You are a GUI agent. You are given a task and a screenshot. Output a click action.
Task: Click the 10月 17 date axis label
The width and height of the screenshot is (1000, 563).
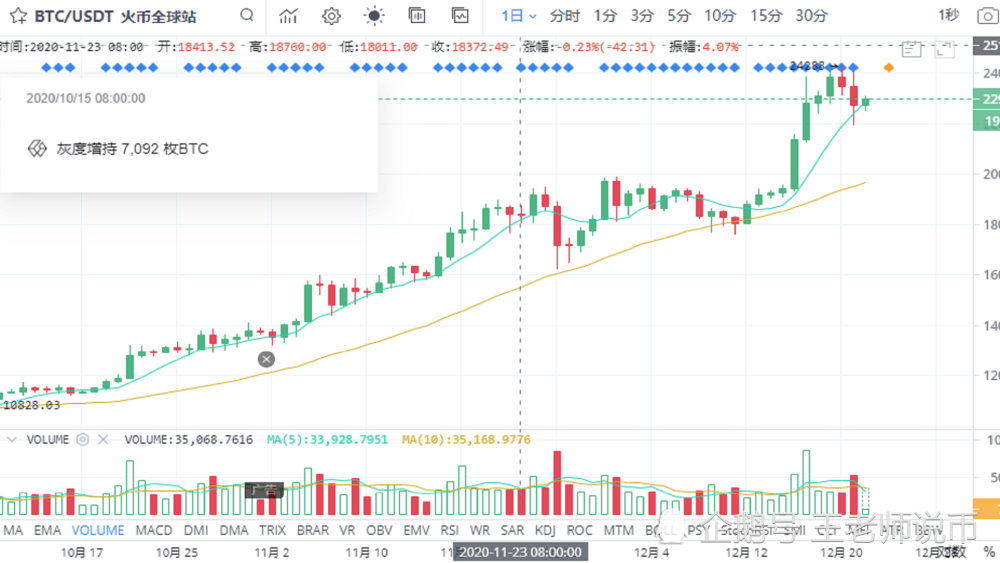pos(82,552)
